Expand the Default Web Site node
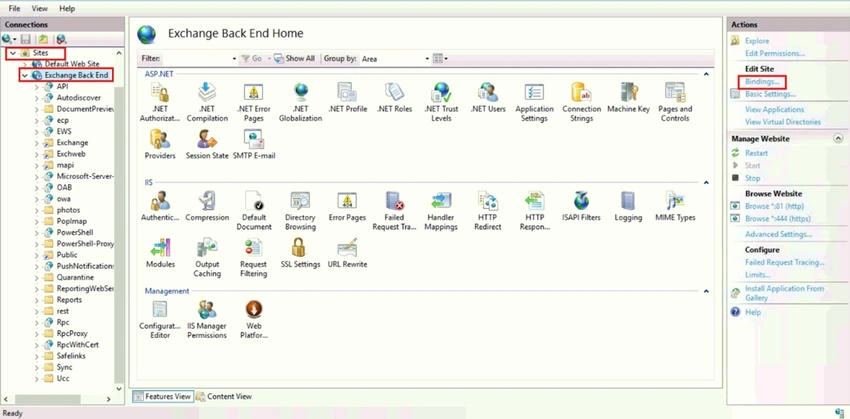 [x=24, y=64]
